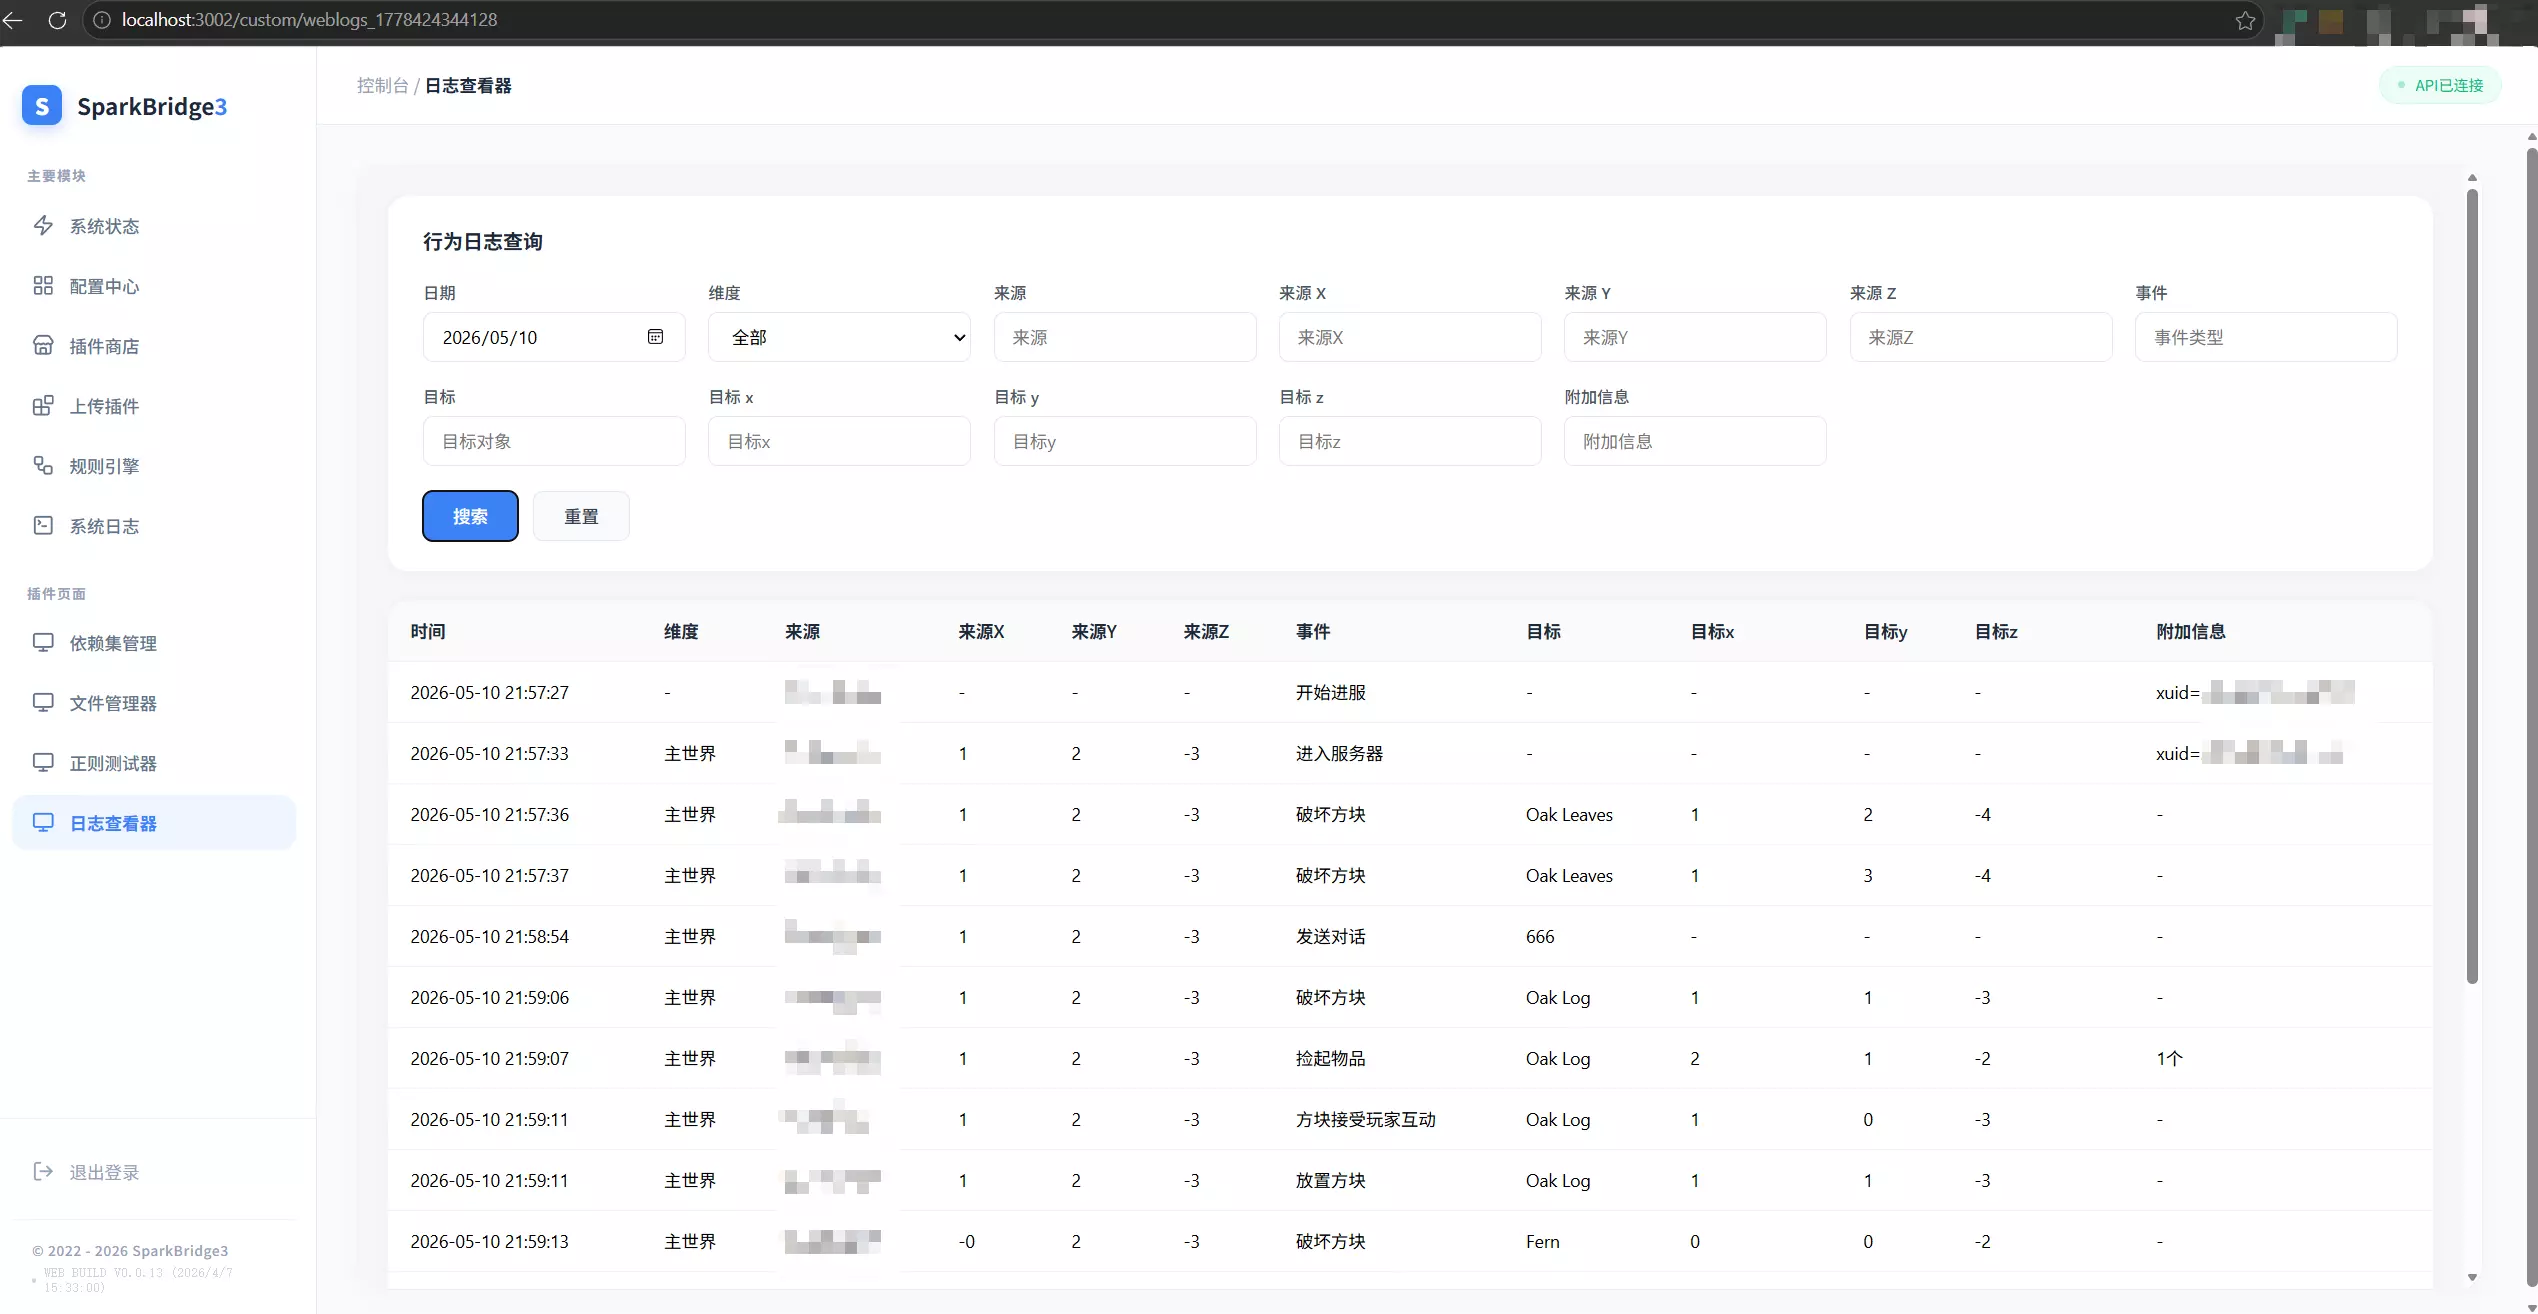Select the 方块接受玩家互动 event cell
The width and height of the screenshot is (2538, 1314).
[x=1365, y=1119]
